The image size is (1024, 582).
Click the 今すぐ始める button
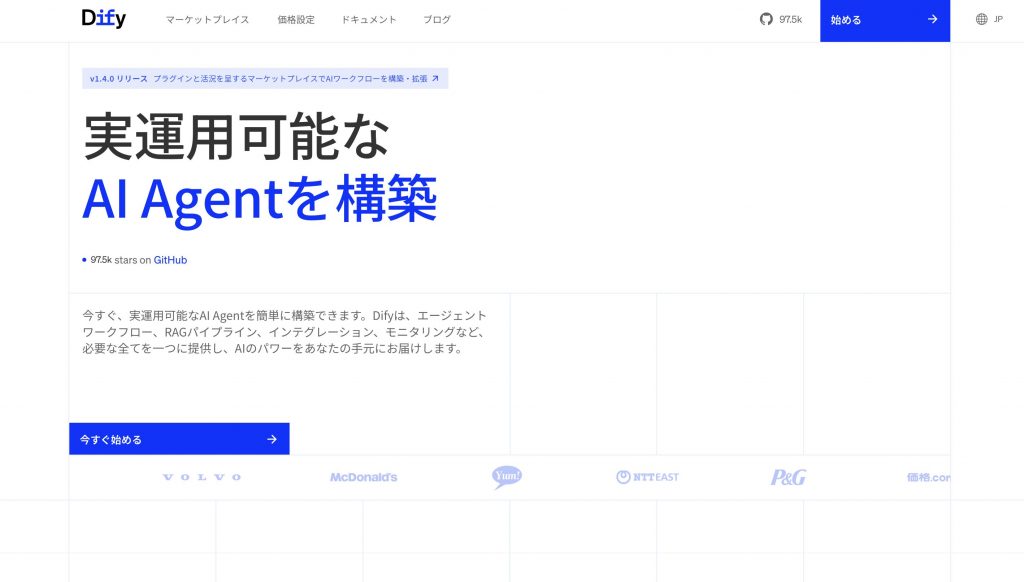pyautogui.click(x=179, y=439)
